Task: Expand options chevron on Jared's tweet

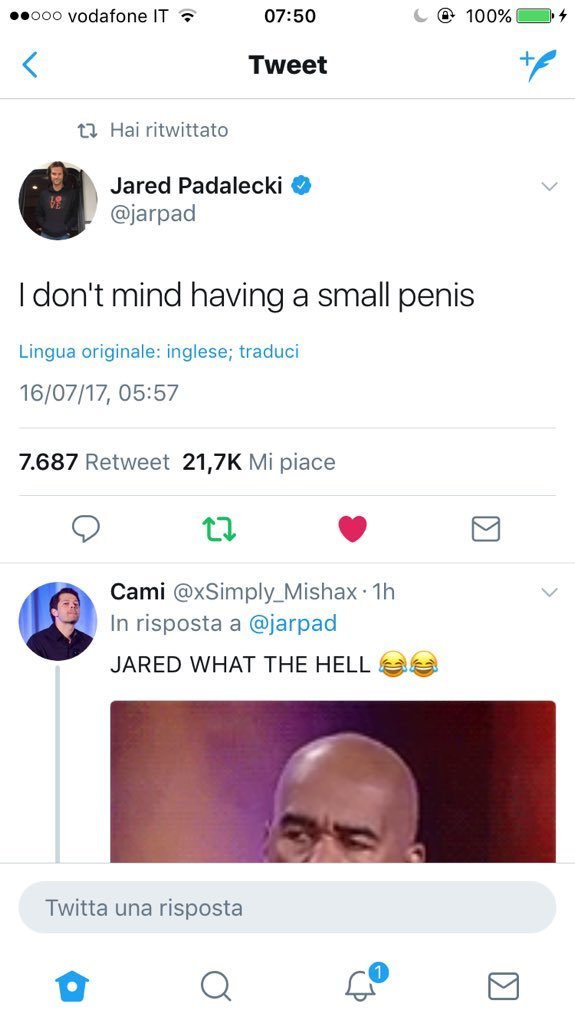Action: (x=550, y=187)
